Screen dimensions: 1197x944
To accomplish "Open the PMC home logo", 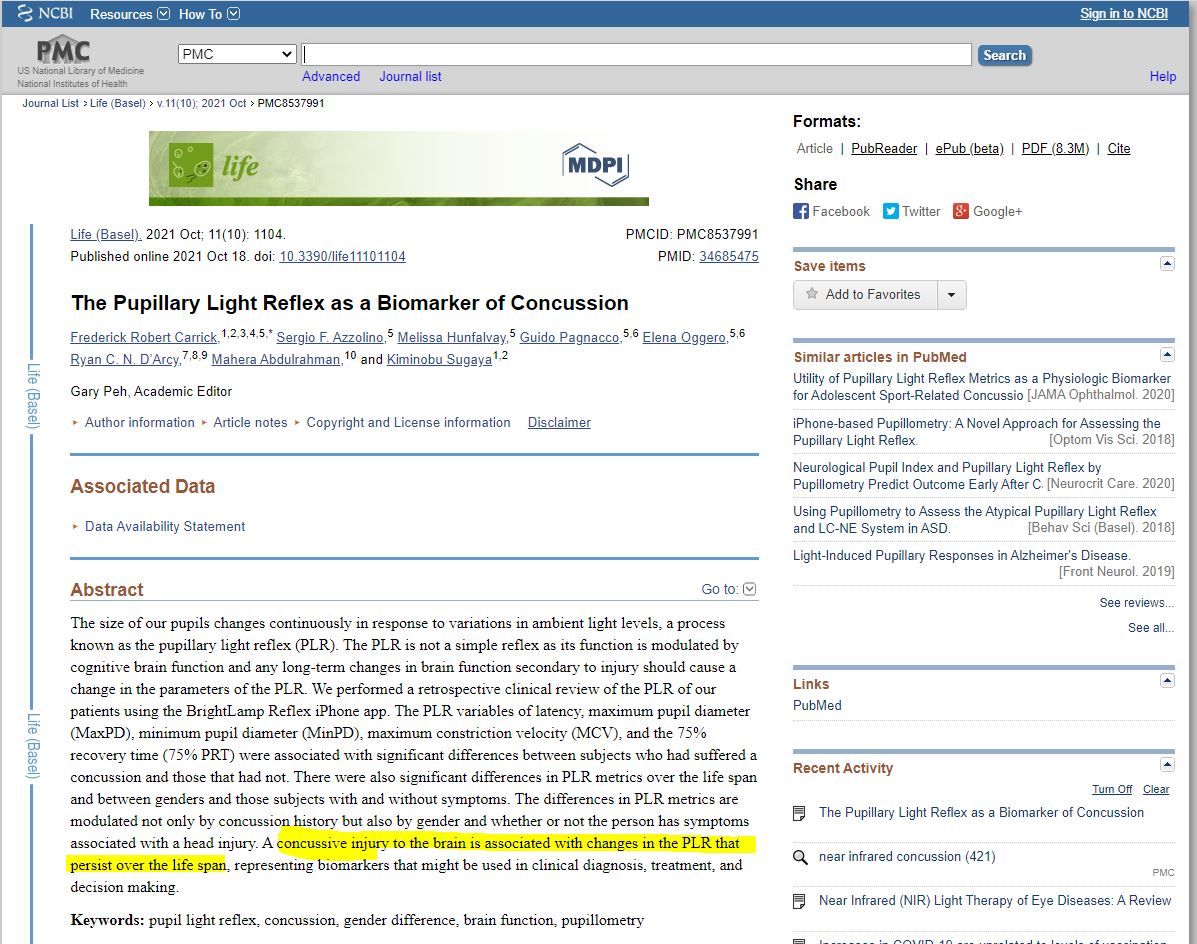I will (63, 50).
